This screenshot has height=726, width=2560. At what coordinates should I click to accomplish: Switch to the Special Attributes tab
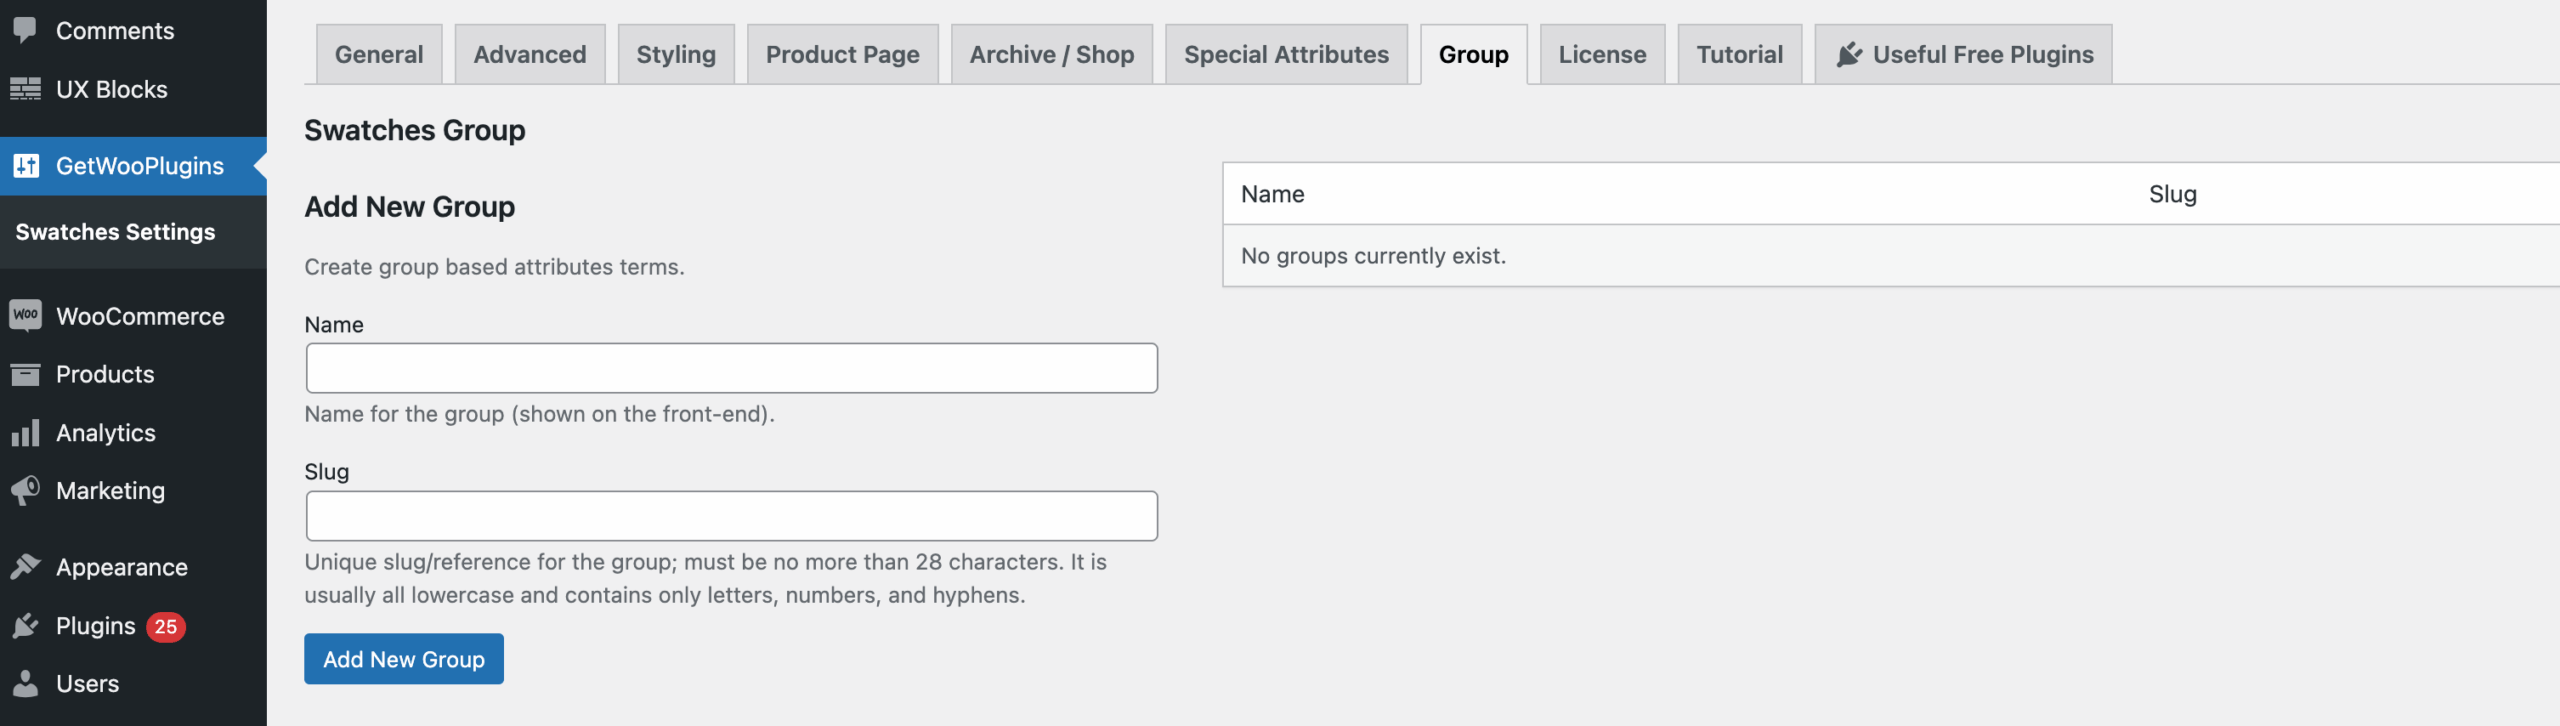[1286, 54]
